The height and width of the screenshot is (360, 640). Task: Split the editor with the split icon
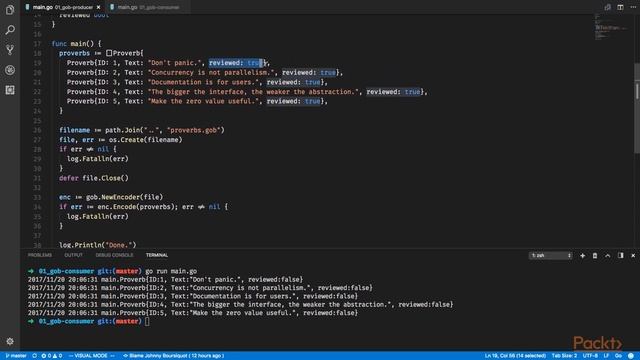620,7
